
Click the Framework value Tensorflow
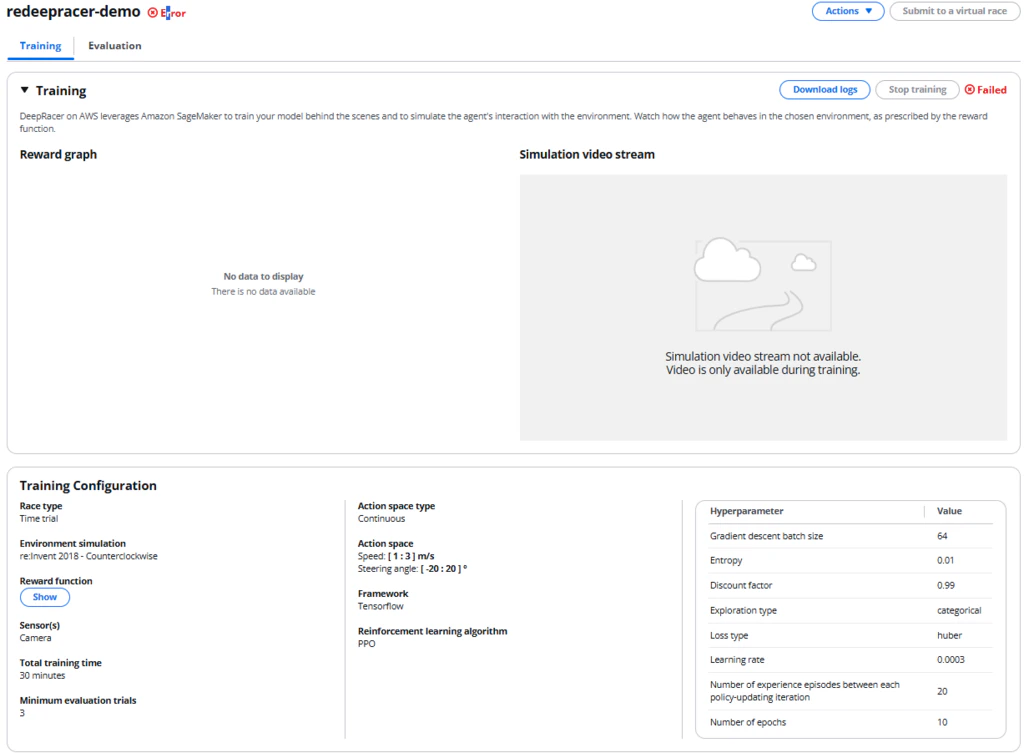381,607
